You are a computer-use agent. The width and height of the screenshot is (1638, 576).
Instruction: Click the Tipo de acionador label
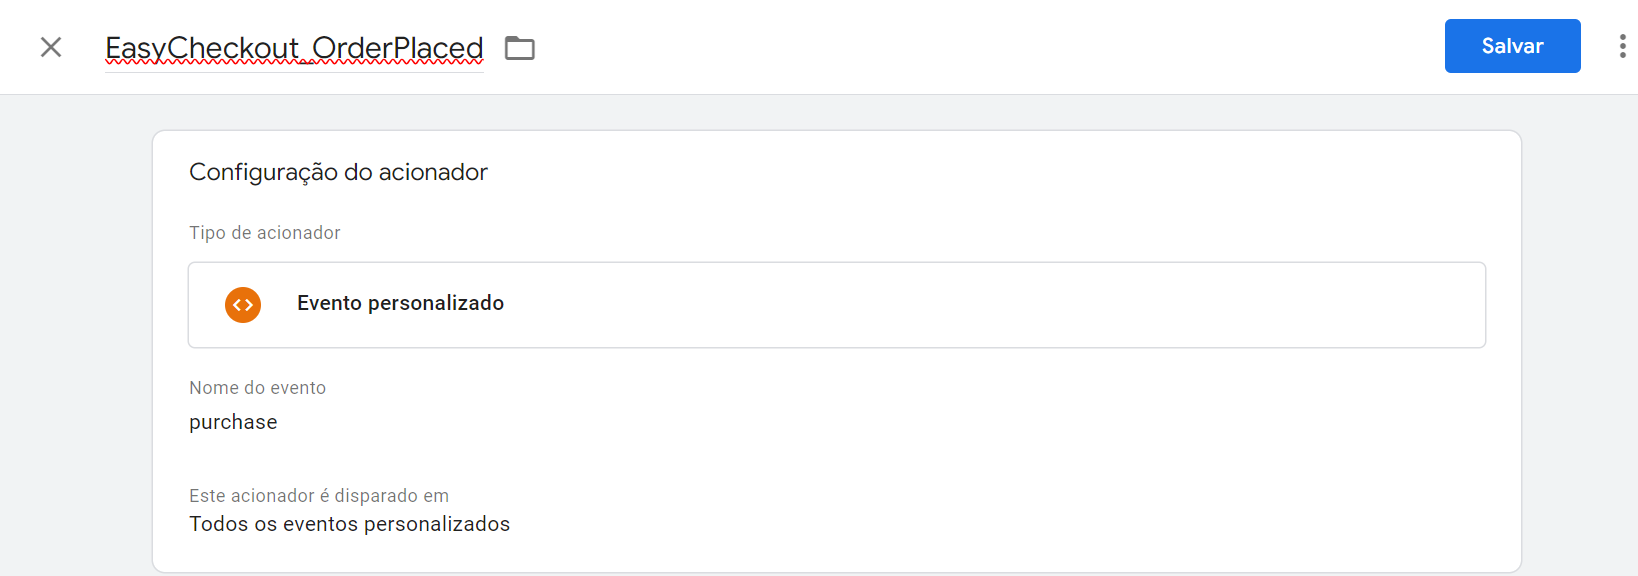[x=265, y=233]
